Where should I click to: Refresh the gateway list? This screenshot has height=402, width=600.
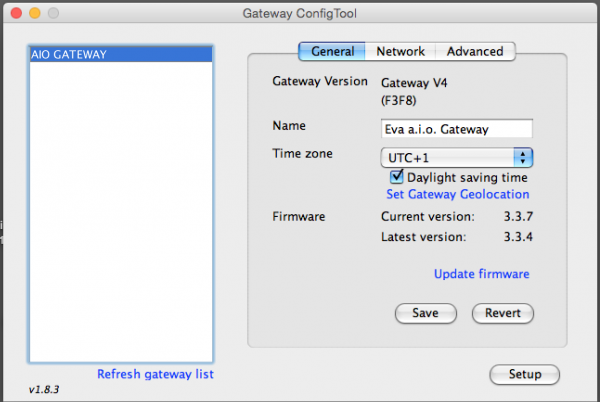click(155, 374)
